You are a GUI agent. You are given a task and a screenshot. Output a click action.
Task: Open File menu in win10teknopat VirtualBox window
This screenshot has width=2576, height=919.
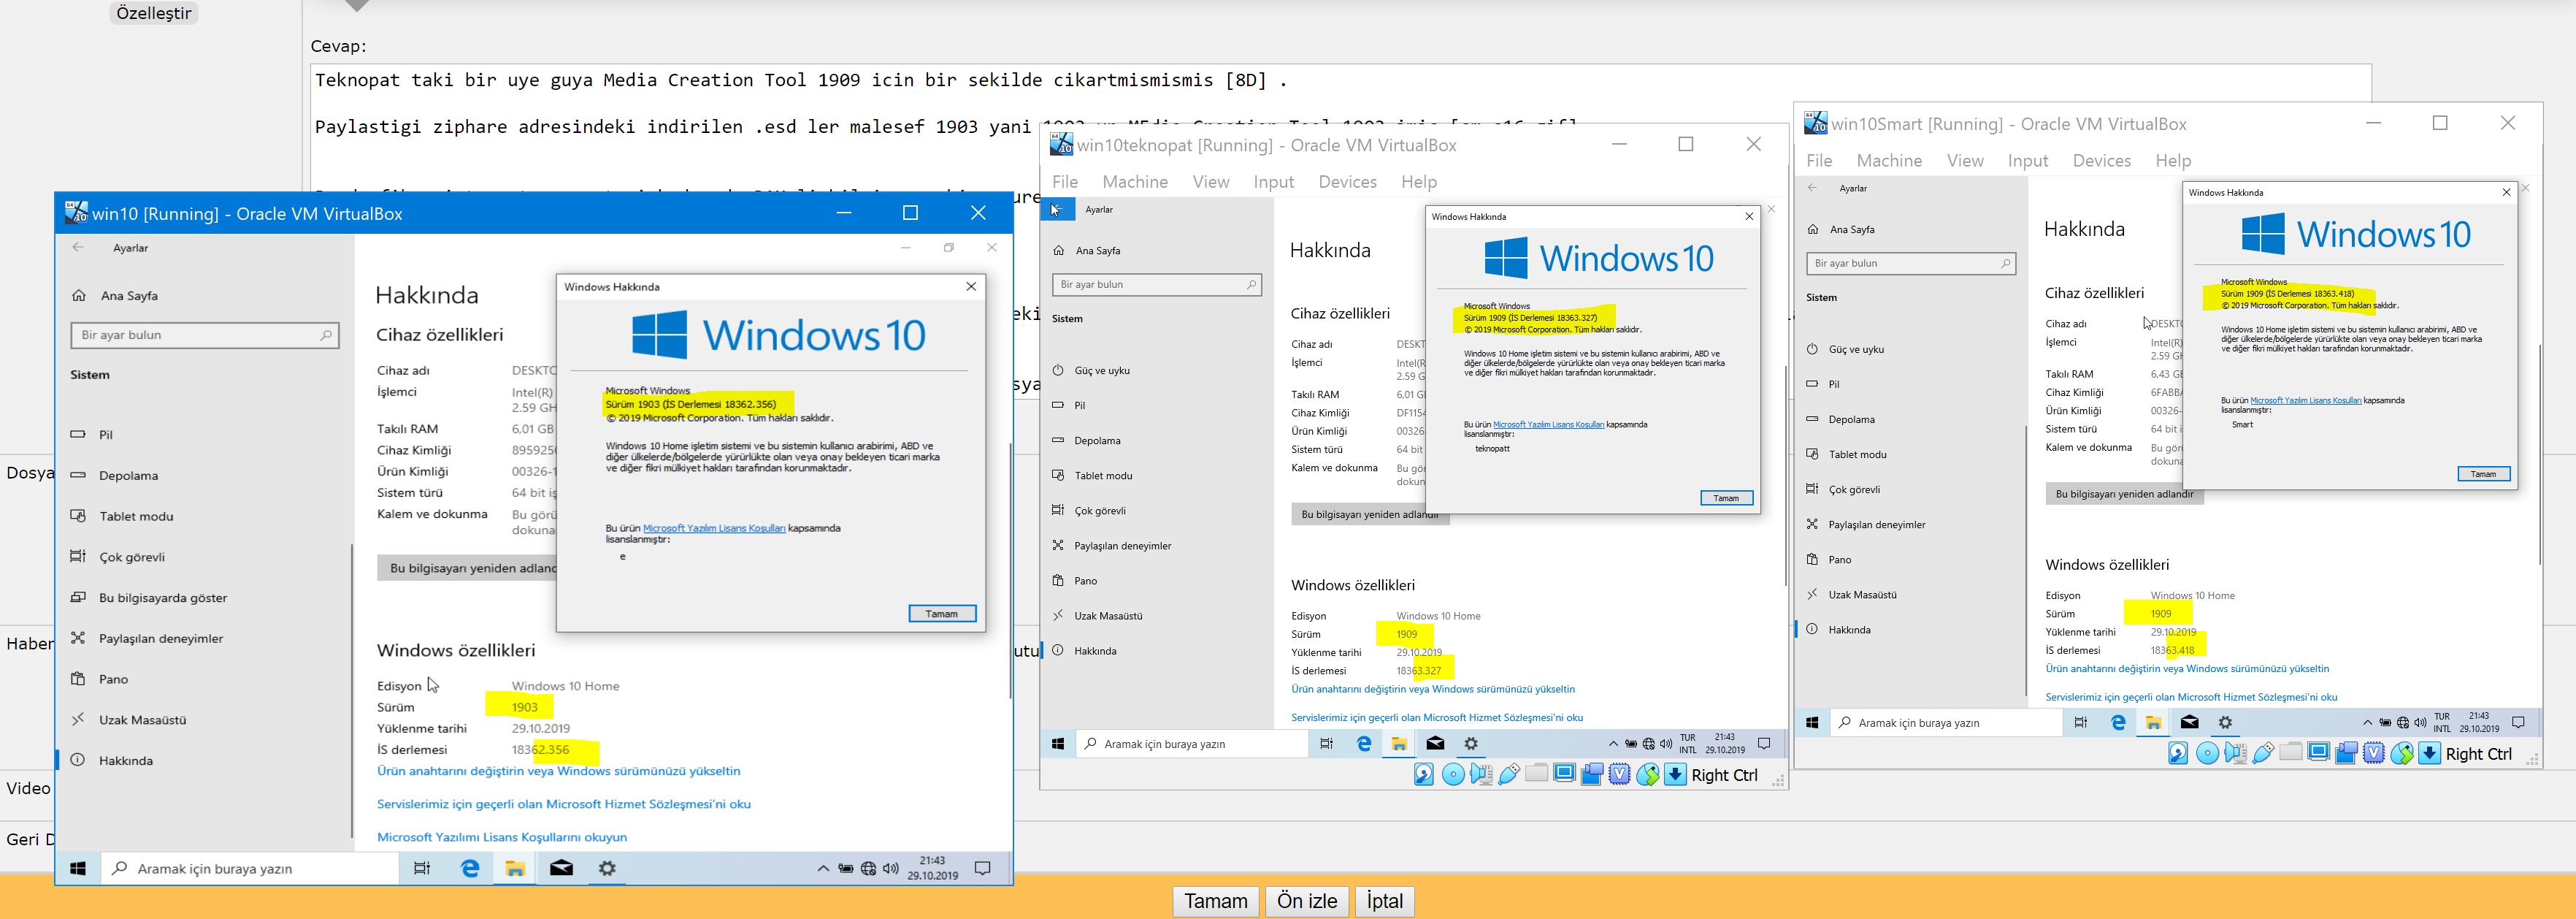pyautogui.click(x=1065, y=181)
